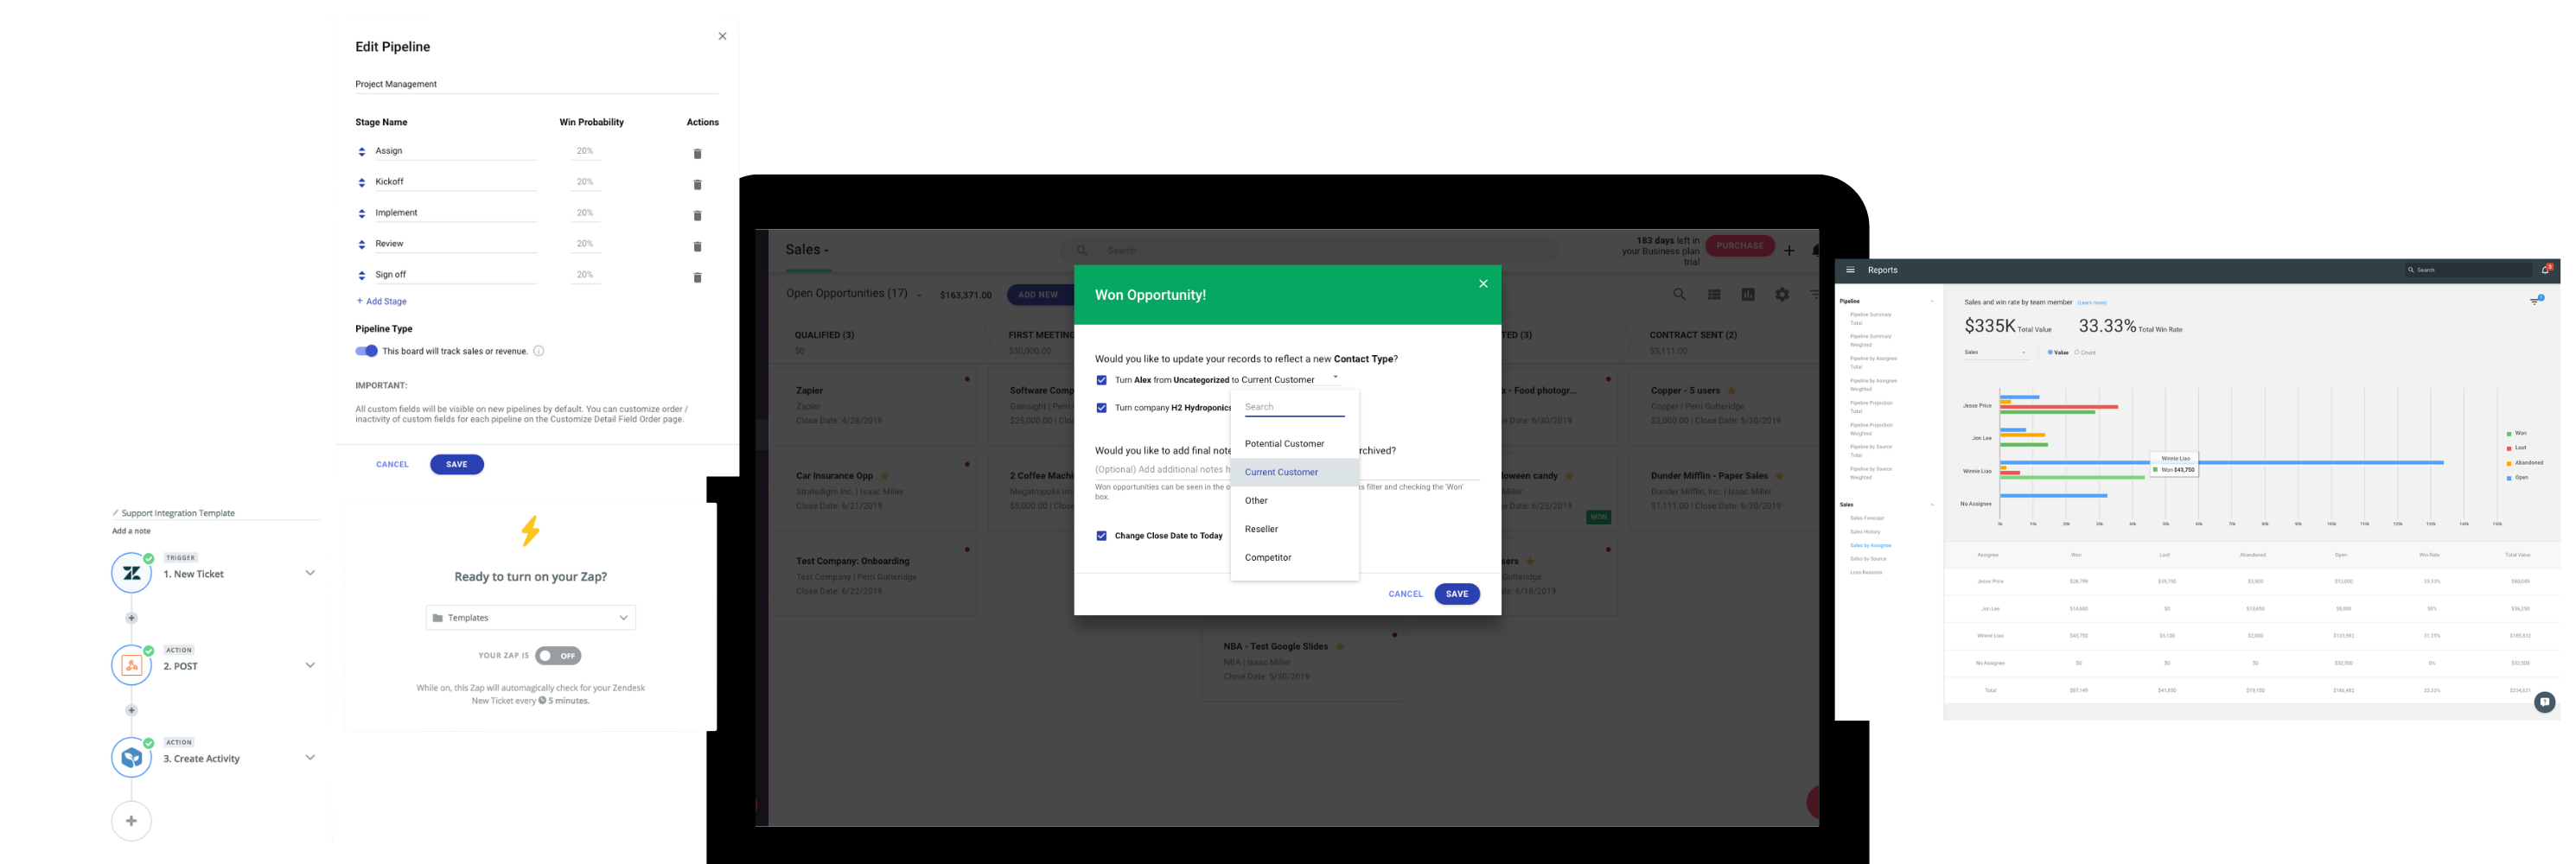Click Save in the Won Opportunity dialog
The width and height of the screenshot is (2576, 864).
pos(1456,594)
